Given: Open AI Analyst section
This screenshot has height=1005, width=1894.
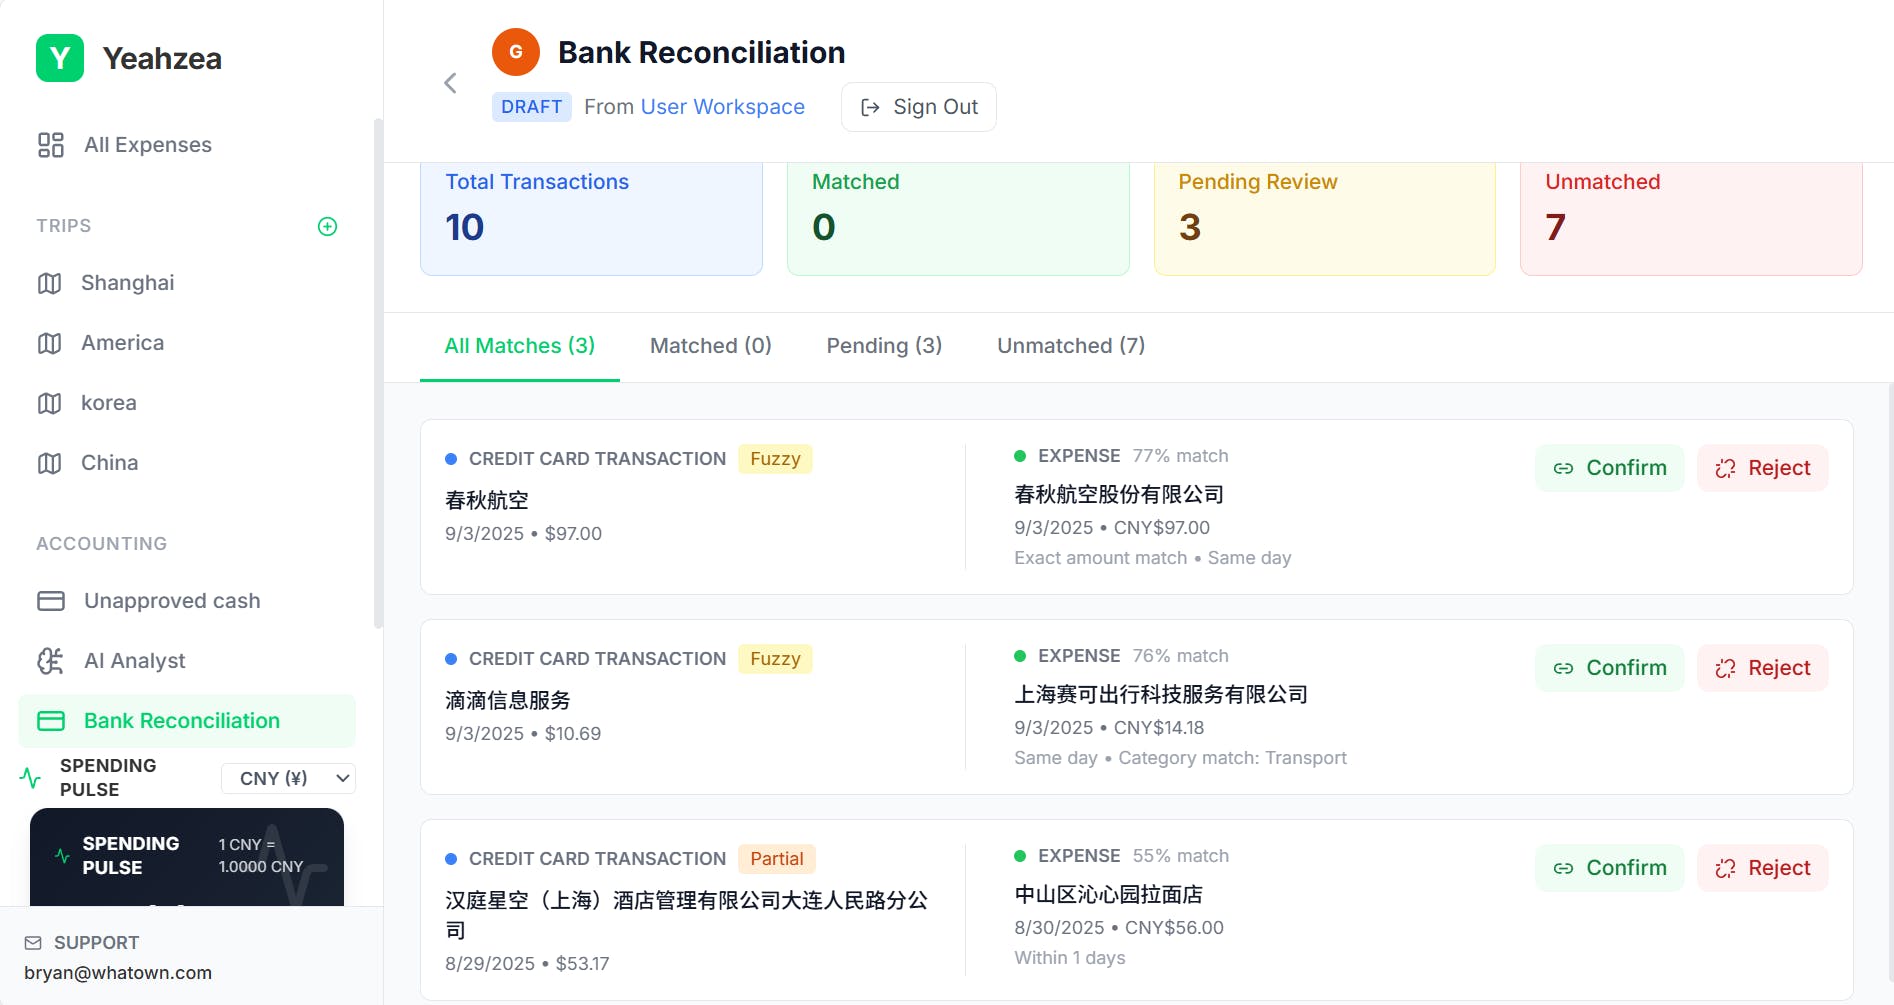Looking at the screenshot, I should pyautogui.click(x=187, y=661).
